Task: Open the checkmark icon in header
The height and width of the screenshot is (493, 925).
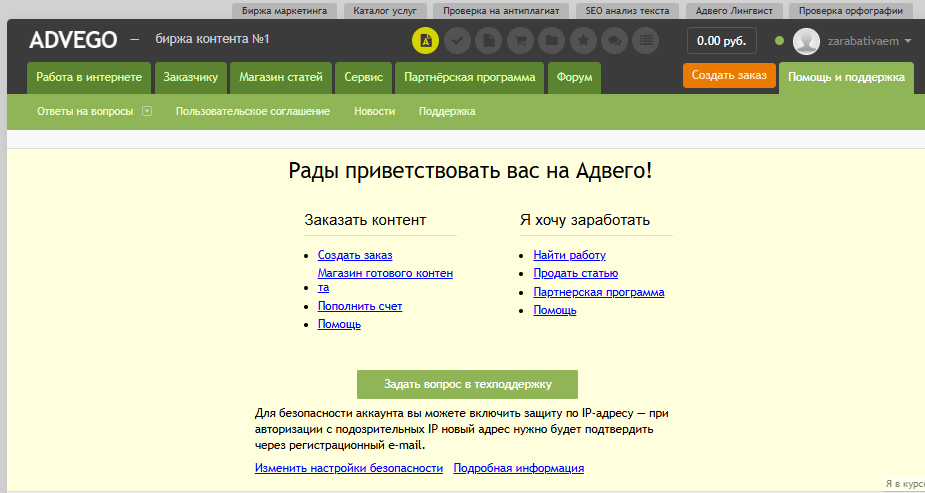Action: (x=457, y=41)
